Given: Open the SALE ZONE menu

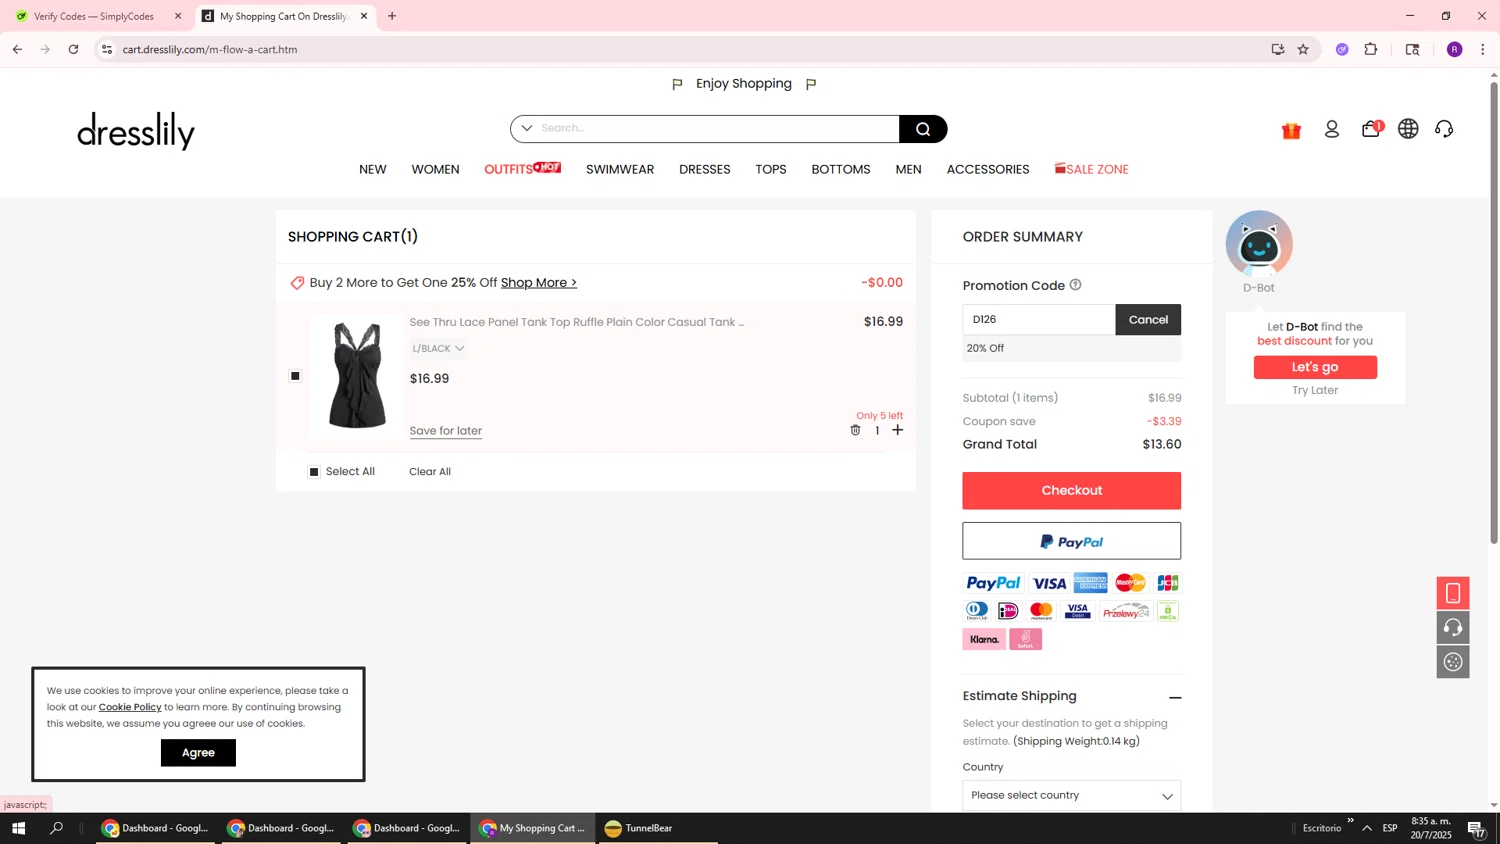Looking at the screenshot, I should (x=1092, y=169).
